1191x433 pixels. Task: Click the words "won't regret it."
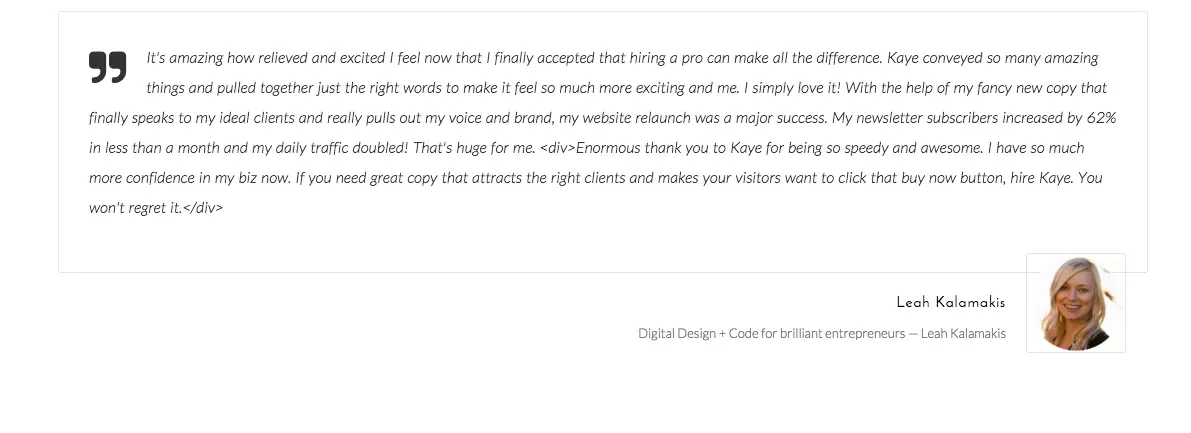pyautogui.click(x=135, y=208)
